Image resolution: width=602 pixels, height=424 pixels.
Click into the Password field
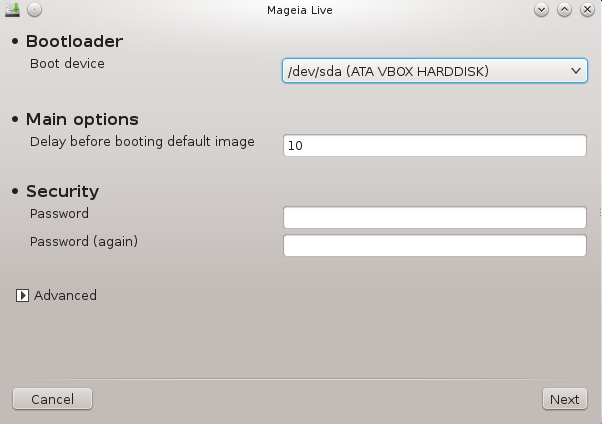[435, 217]
